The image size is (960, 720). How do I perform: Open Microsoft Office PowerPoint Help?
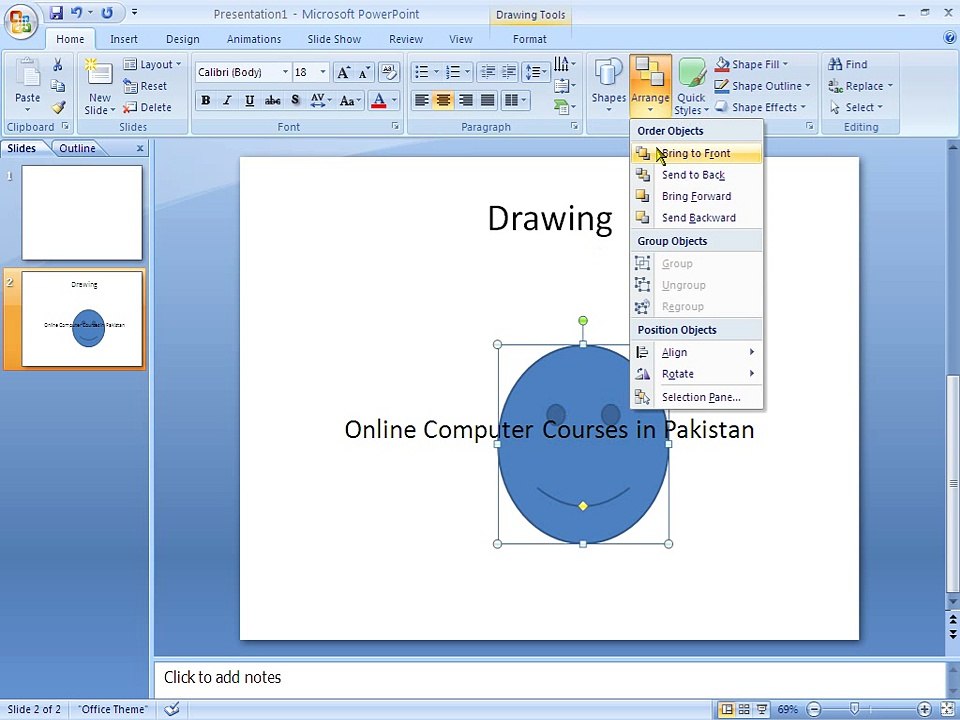(x=950, y=38)
